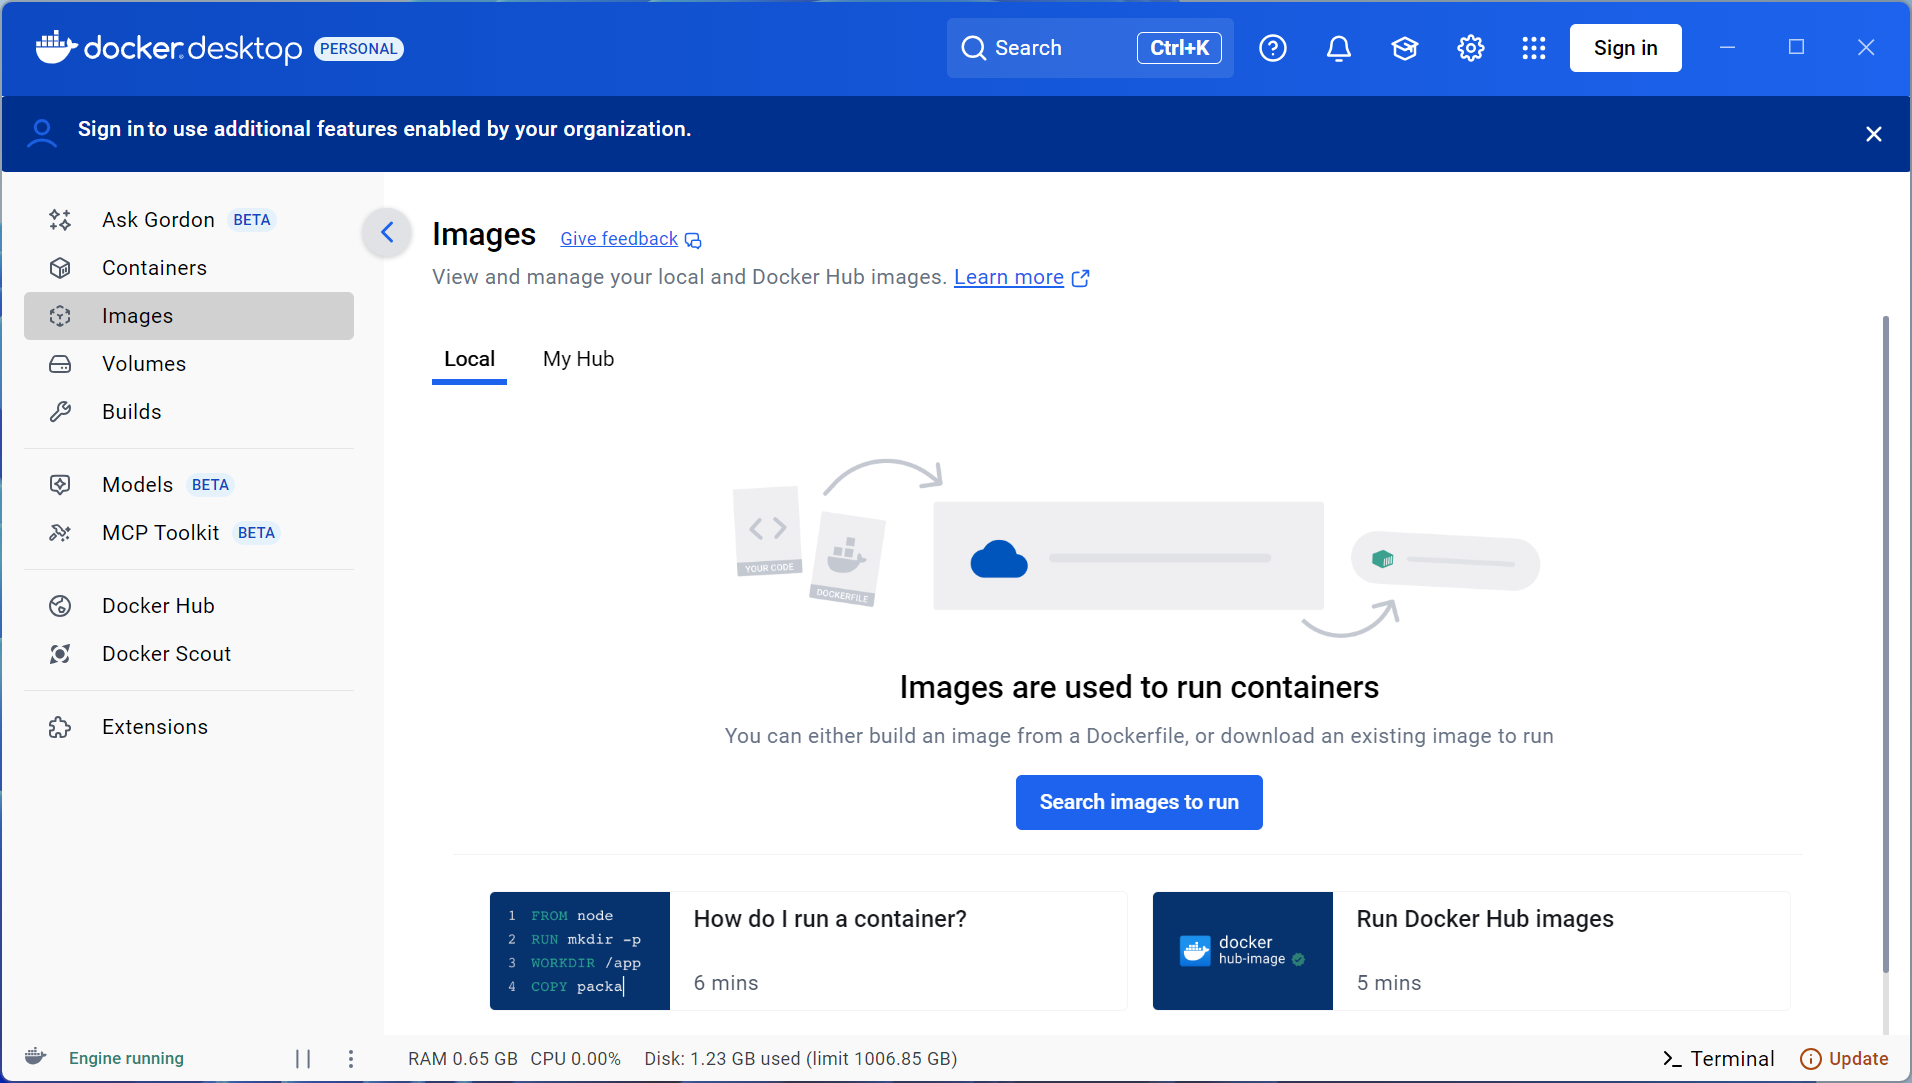Open the apps grid menu icon
This screenshot has width=1912, height=1083.
point(1534,48)
